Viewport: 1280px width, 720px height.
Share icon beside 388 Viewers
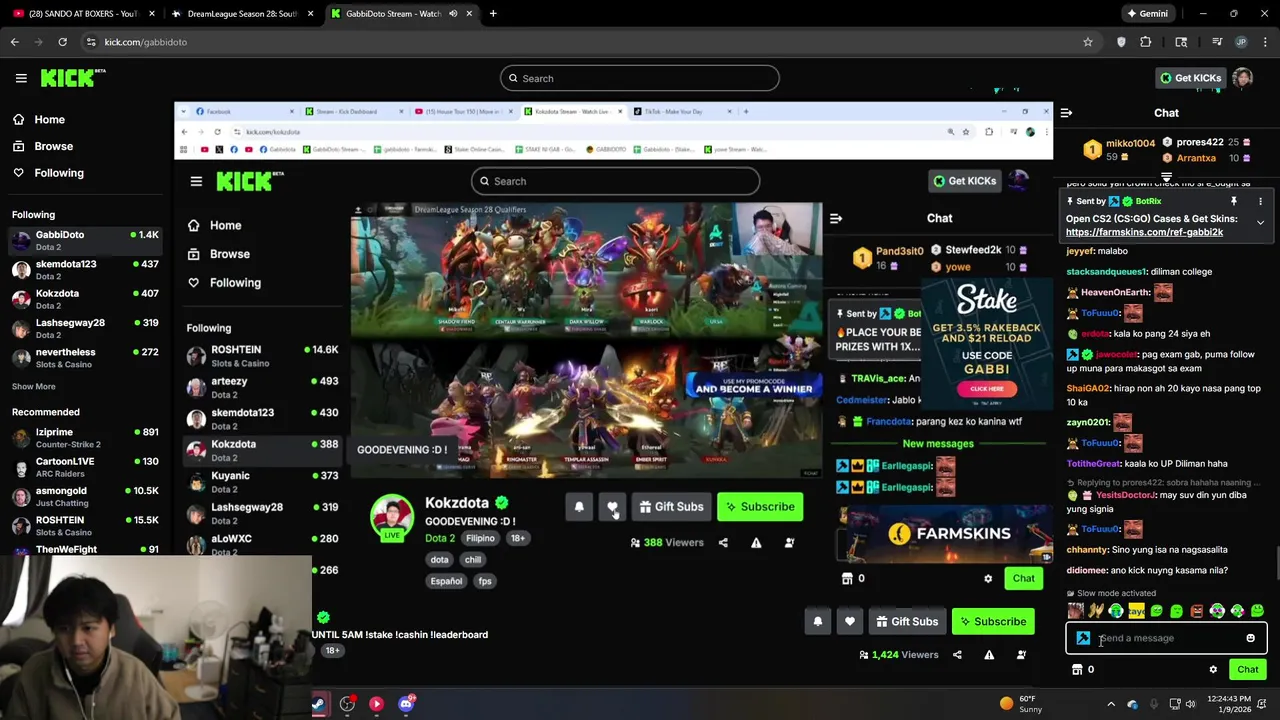723,543
